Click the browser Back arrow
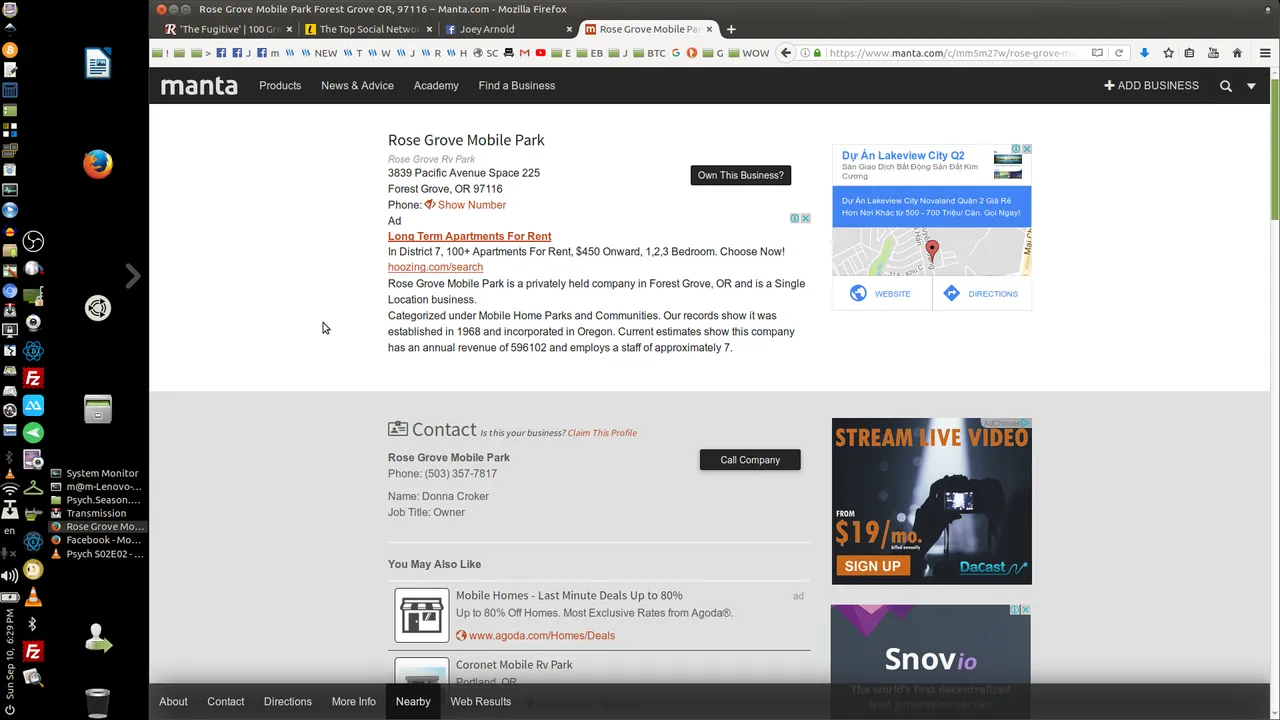The image size is (1280, 720). [x=786, y=53]
